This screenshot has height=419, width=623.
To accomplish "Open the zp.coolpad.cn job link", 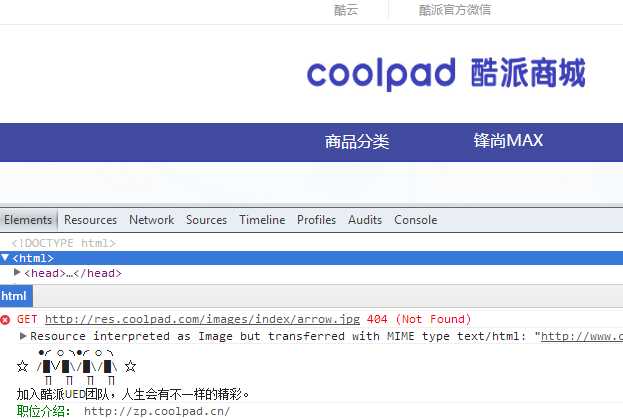I will (157, 411).
